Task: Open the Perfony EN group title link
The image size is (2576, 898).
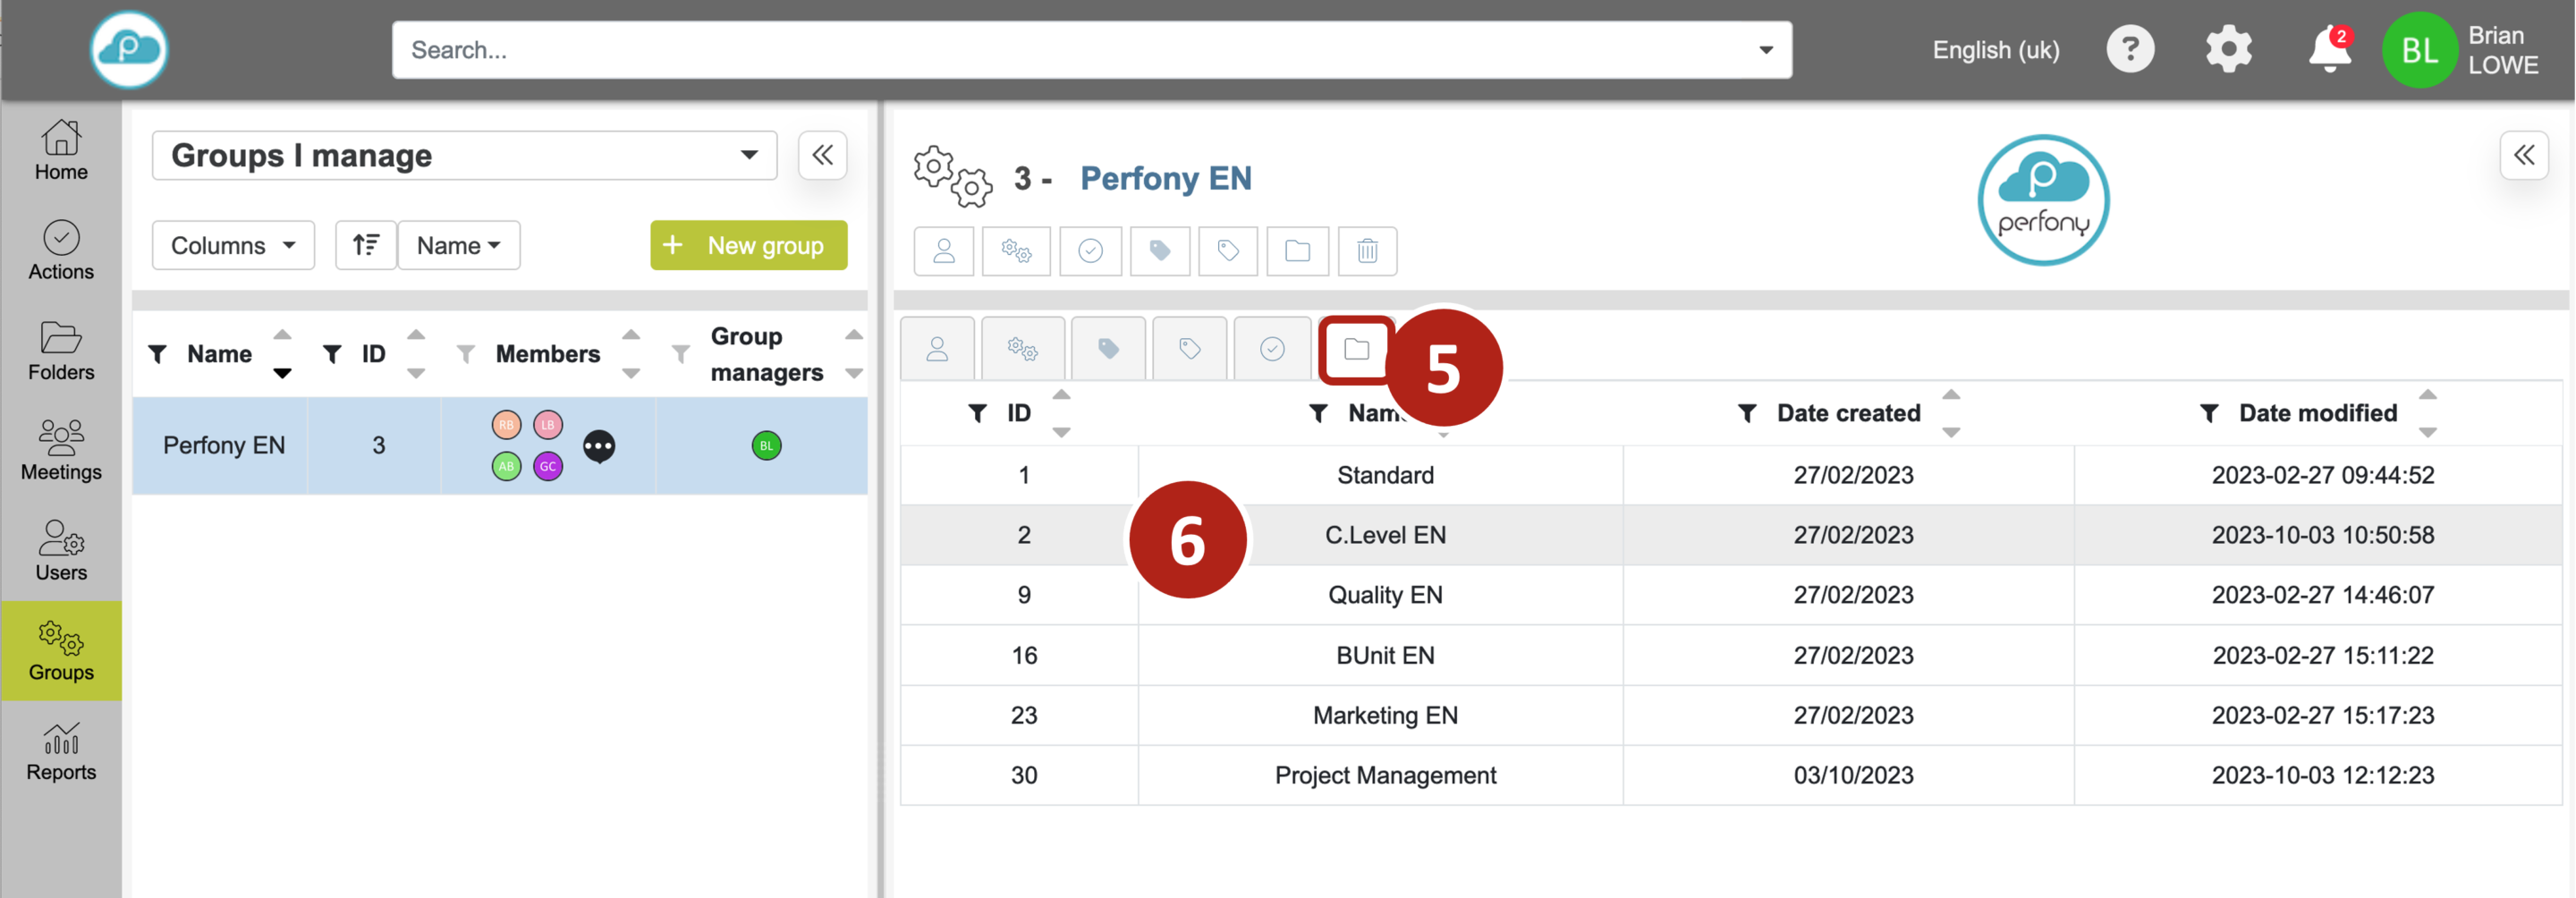Action: click(x=1165, y=178)
